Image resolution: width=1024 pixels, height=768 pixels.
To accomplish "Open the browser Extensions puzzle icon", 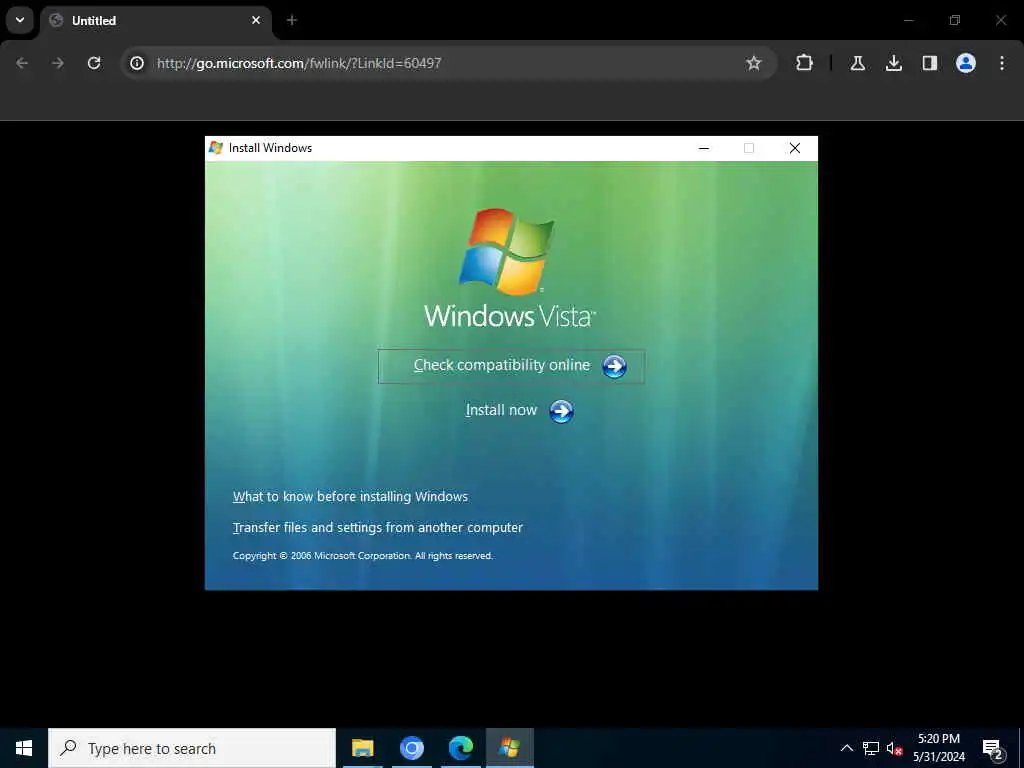I will point(805,63).
